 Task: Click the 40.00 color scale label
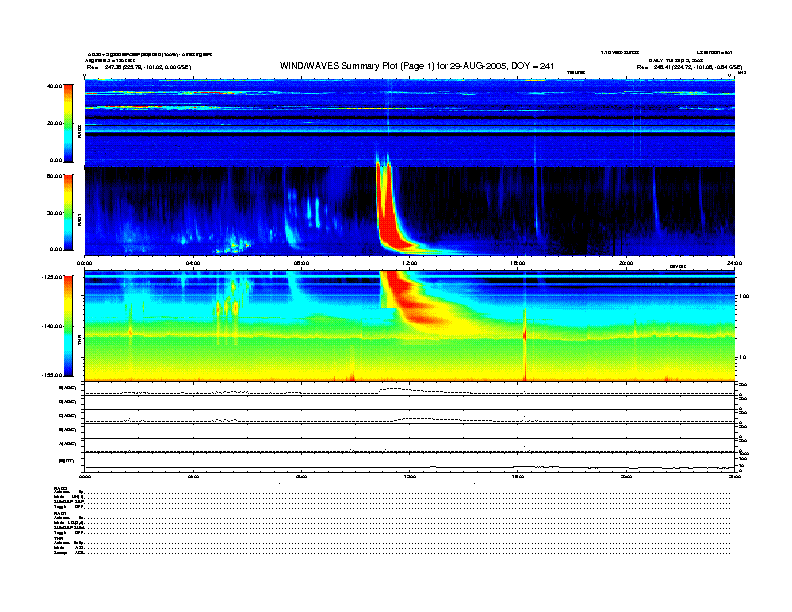pos(54,86)
